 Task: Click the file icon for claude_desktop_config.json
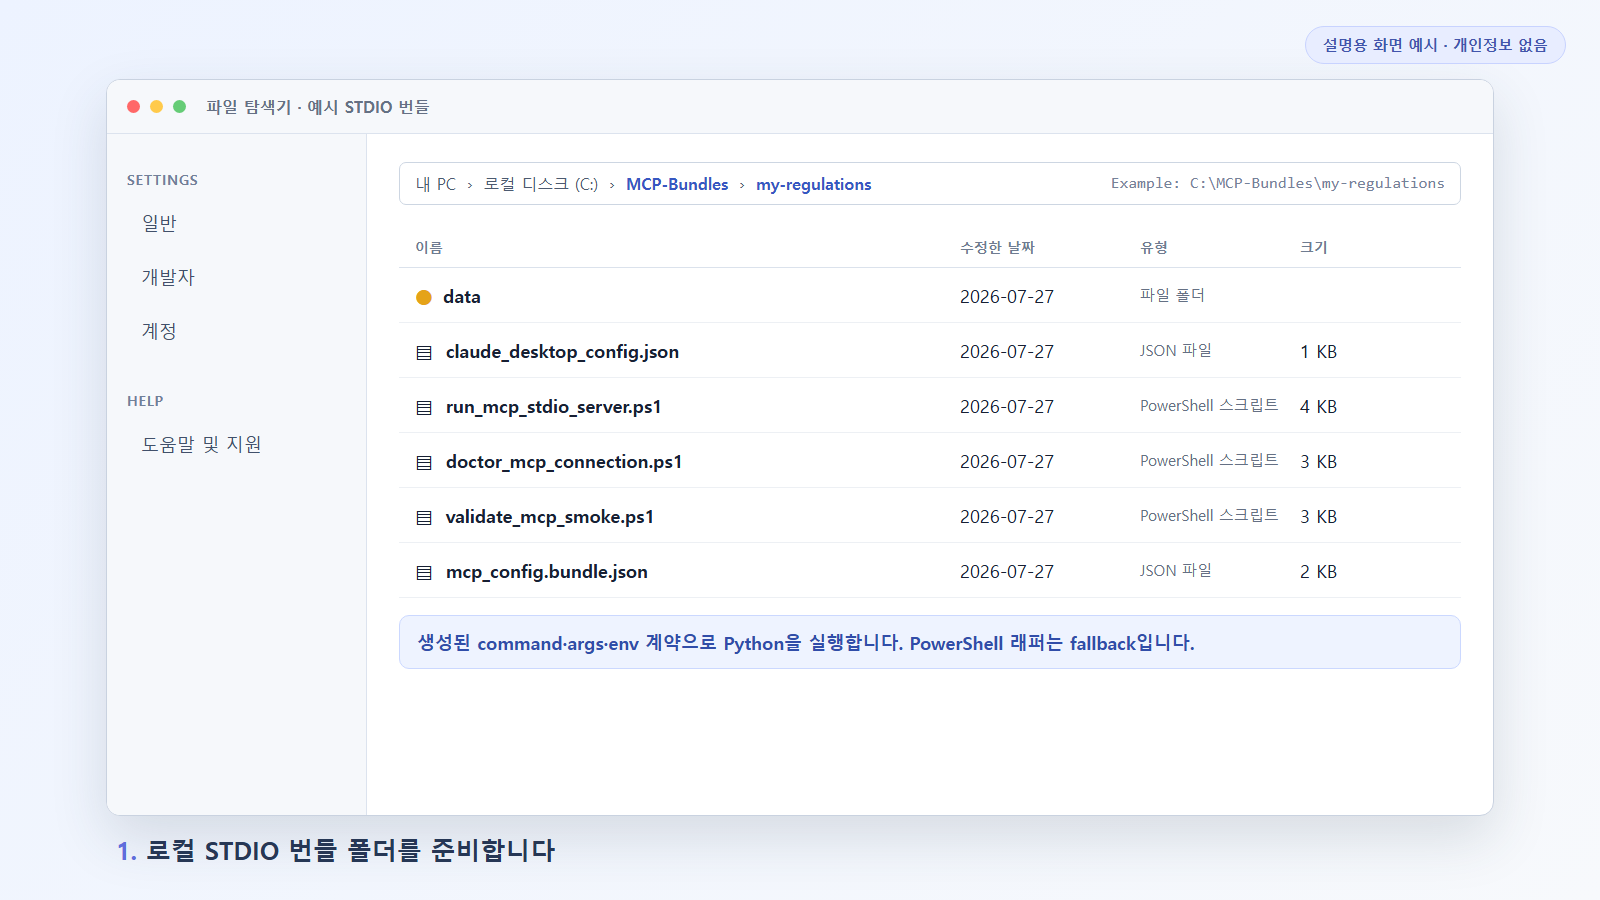pyautogui.click(x=424, y=352)
